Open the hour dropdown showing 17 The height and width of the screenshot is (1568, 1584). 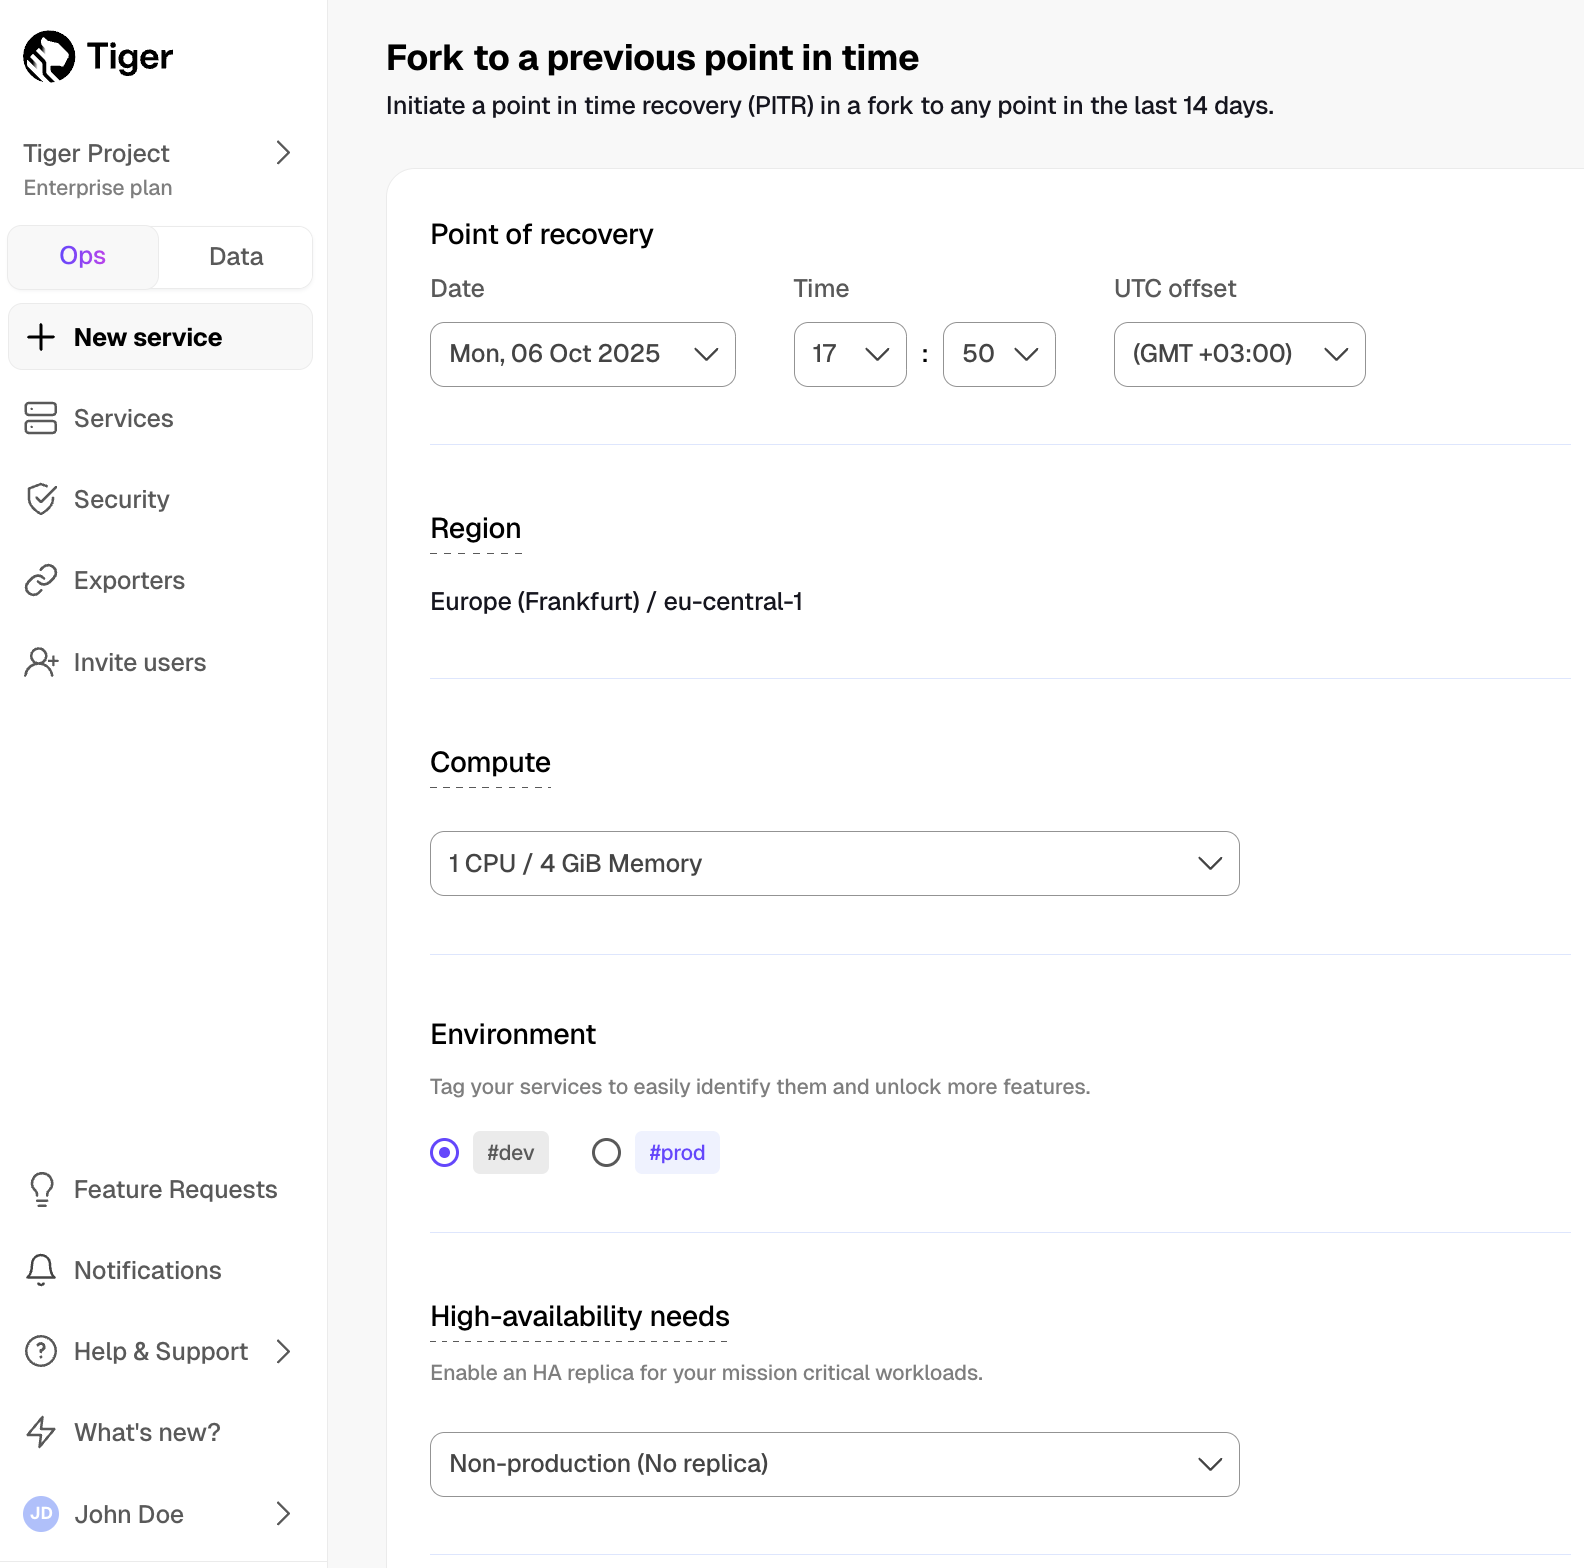[x=849, y=354]
